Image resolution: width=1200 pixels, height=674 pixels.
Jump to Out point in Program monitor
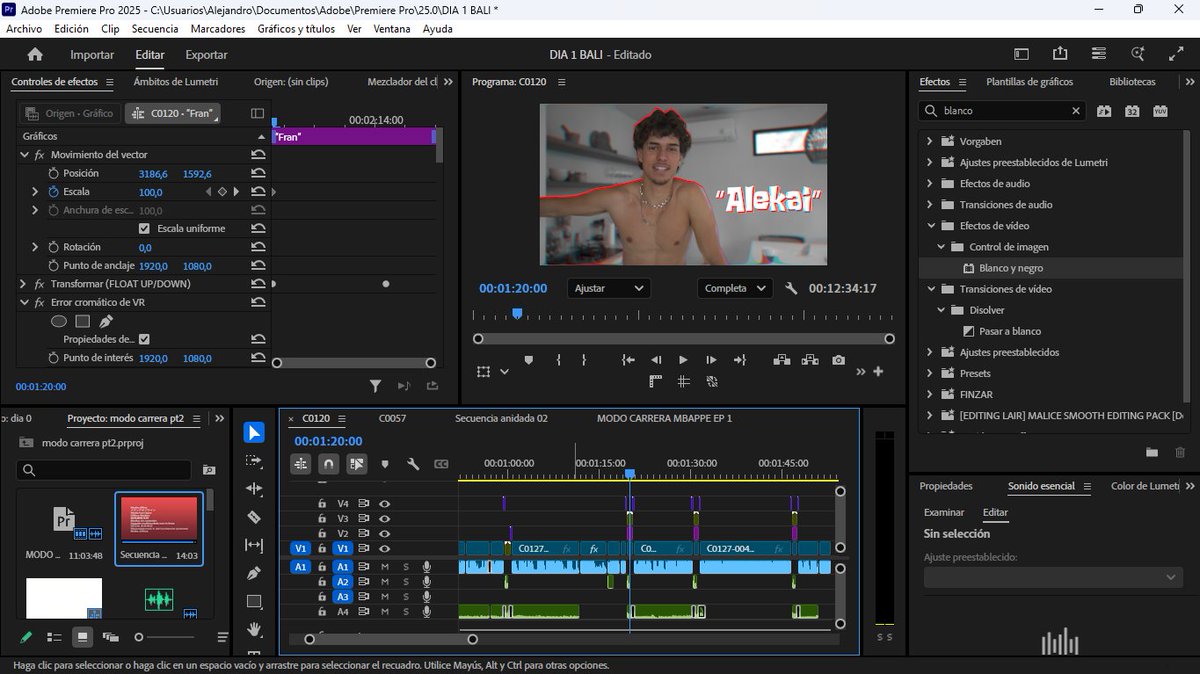tap(740, 360)
